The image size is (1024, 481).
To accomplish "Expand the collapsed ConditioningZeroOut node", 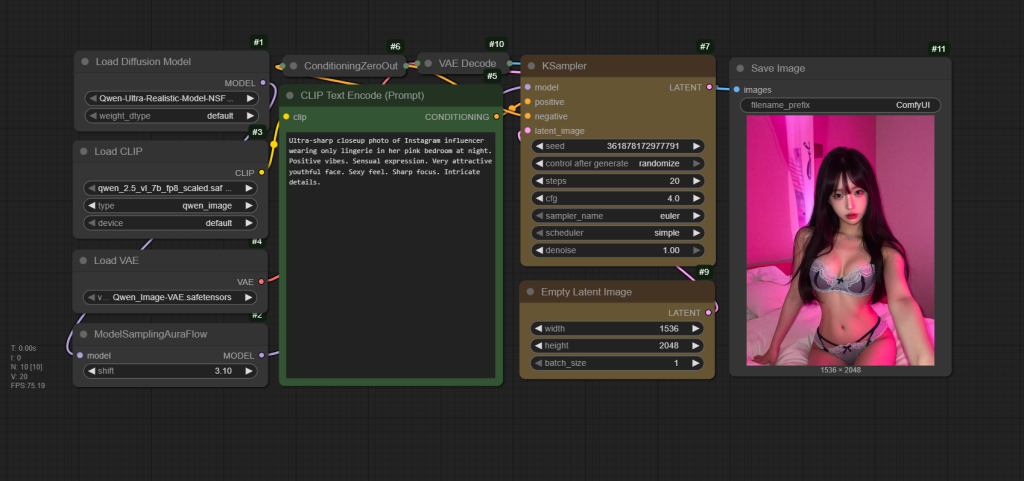I will point(294,66).
